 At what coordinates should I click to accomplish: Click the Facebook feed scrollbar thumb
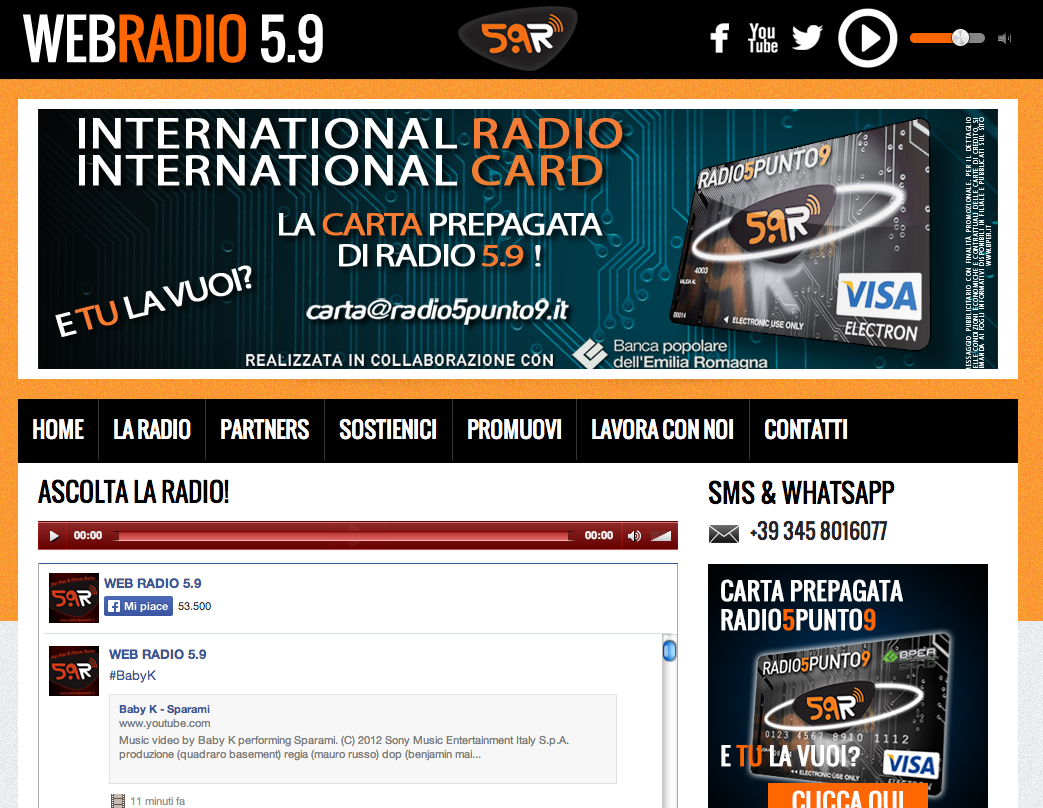click(669, 650)
